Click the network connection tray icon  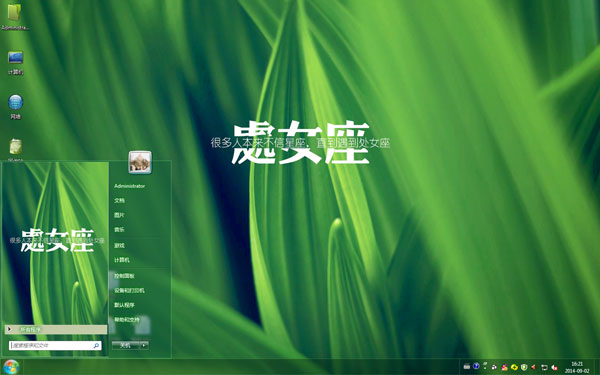coord(545,367)
